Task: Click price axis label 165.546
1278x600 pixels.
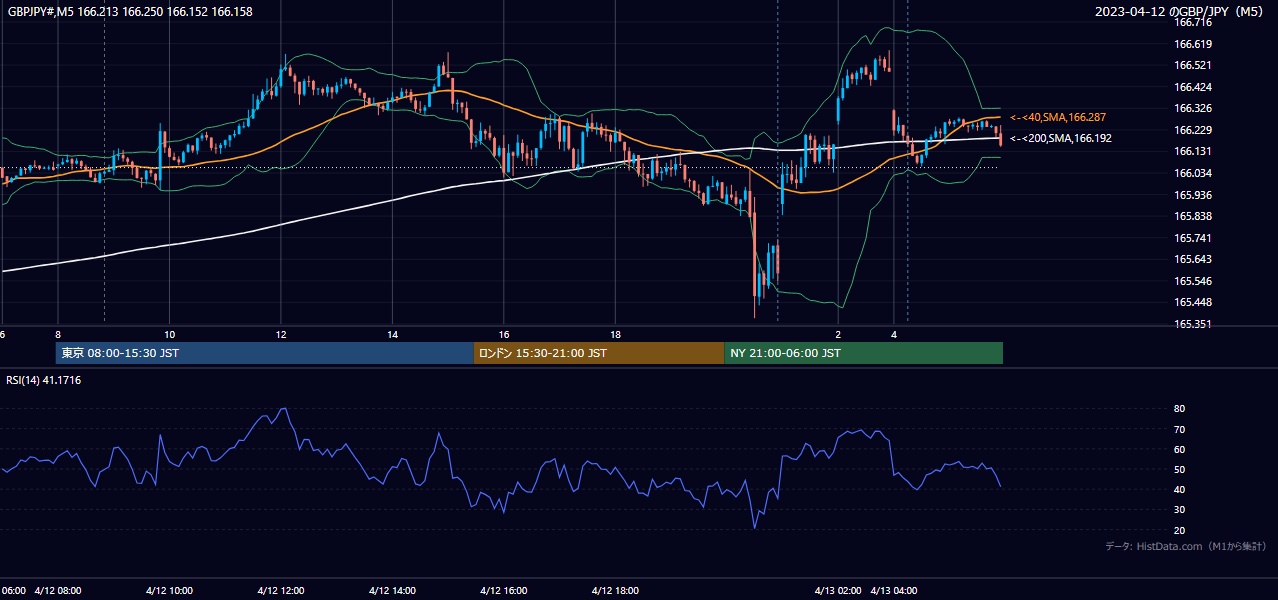Action: pyautogui.click(x=1193, y=281)
